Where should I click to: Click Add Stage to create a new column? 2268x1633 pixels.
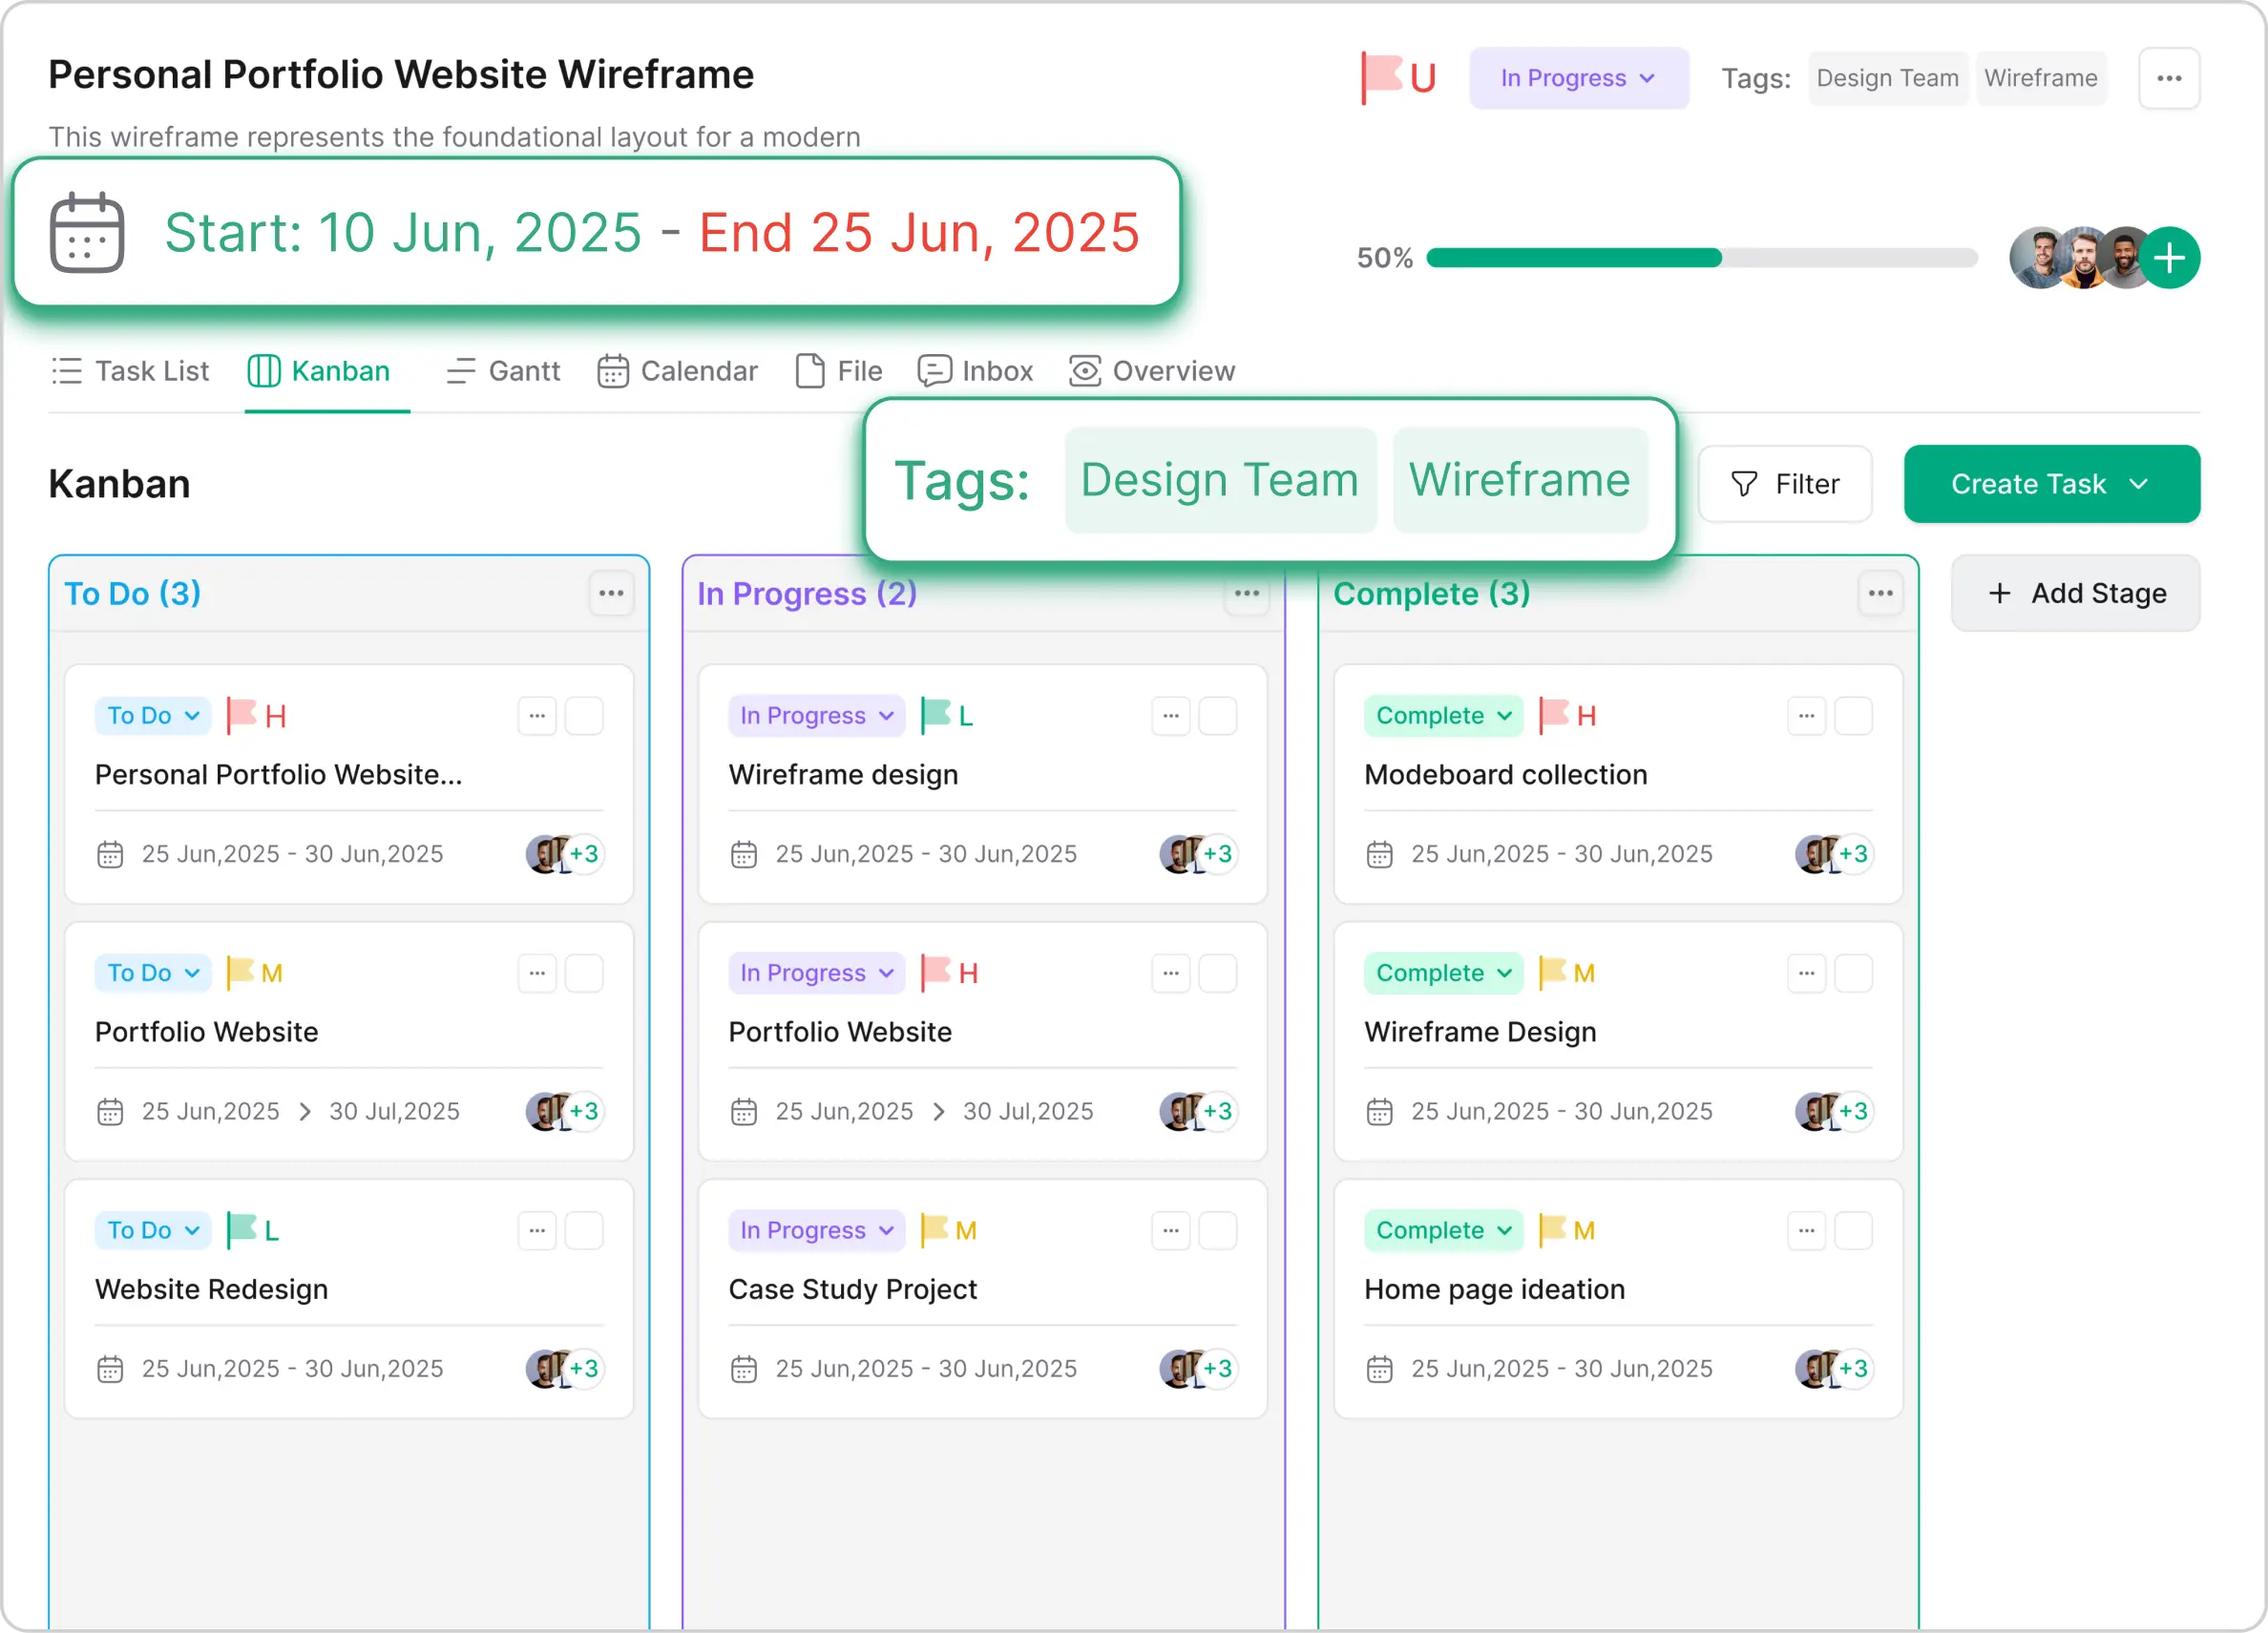click(x=2075, y=593)
